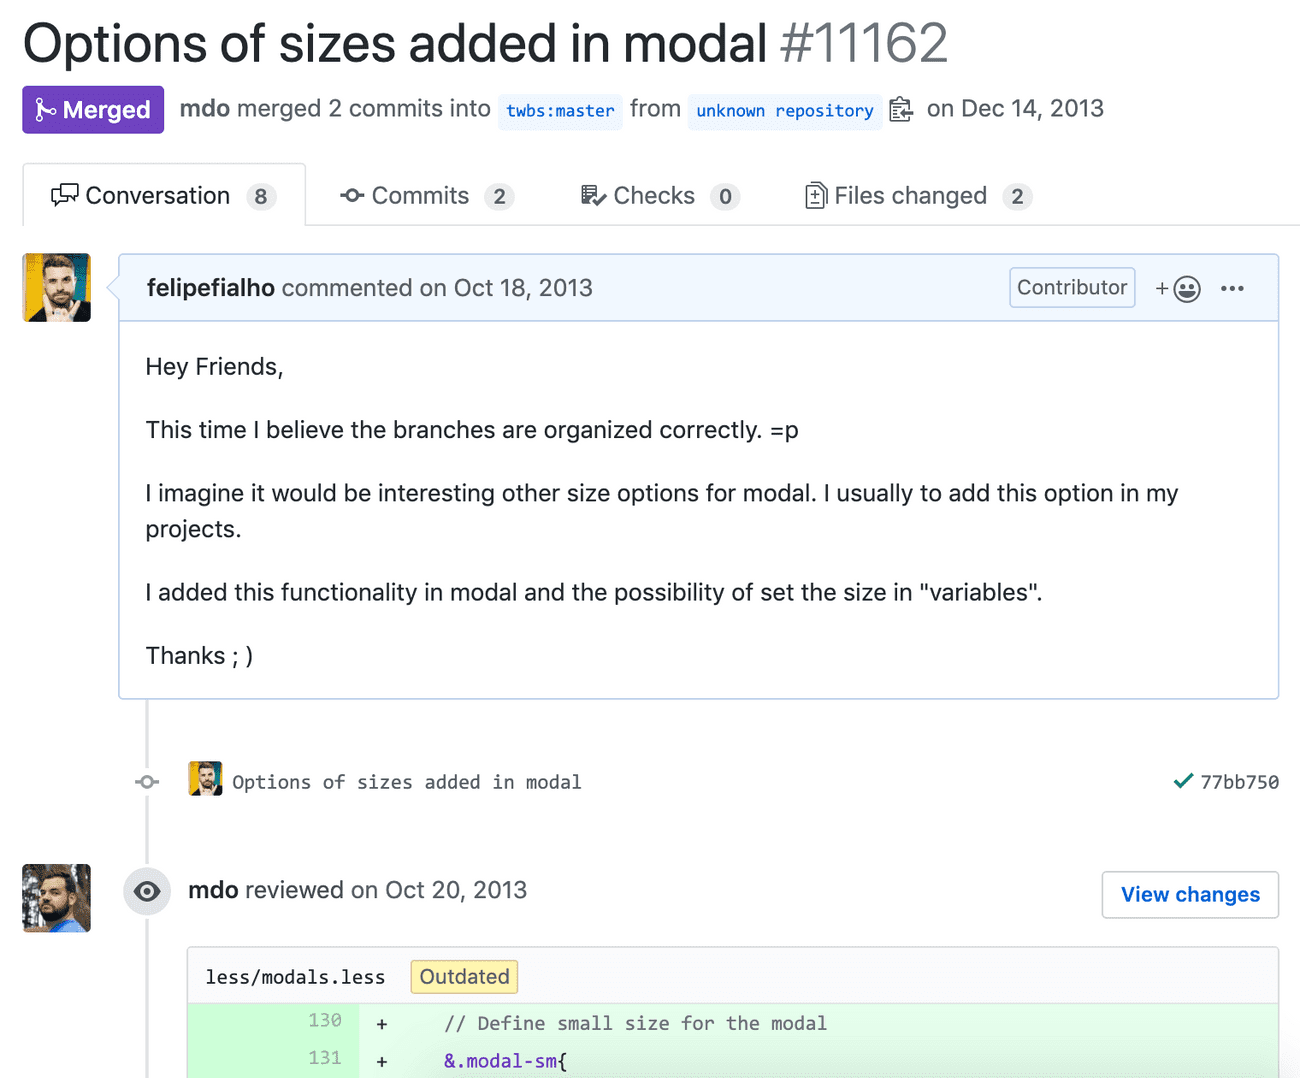The width and height of the screenshot is (1300, 1078).
Task: Click the unknown repository branch label
Action: pyautogui.click(x=784, y=111)
